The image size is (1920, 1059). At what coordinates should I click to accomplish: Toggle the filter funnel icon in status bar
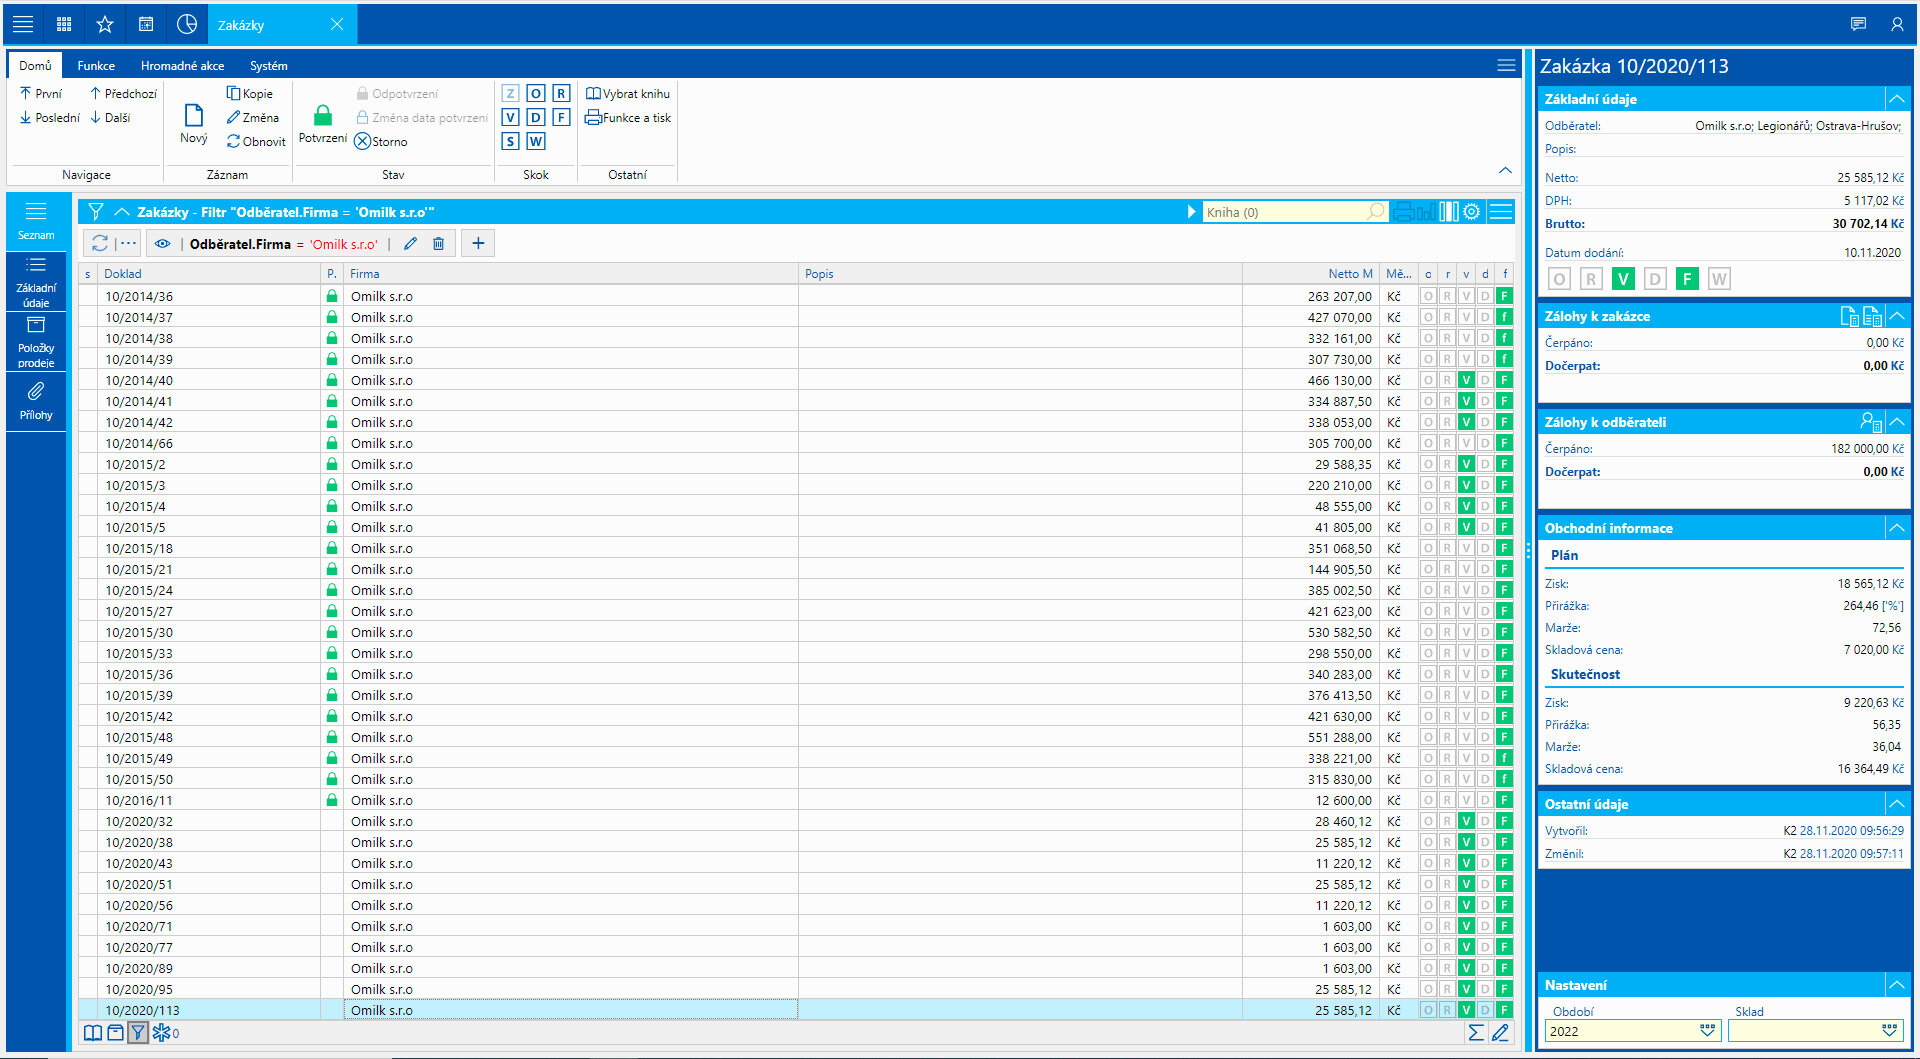click(x=138, y=1033)
